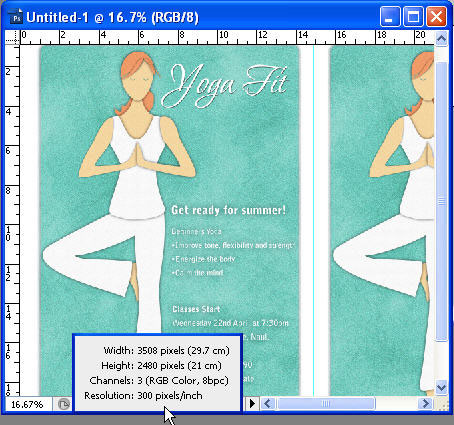This screenshot has width=454, height=425.
Task: Click the window resize grip corner
Action: 441,404
